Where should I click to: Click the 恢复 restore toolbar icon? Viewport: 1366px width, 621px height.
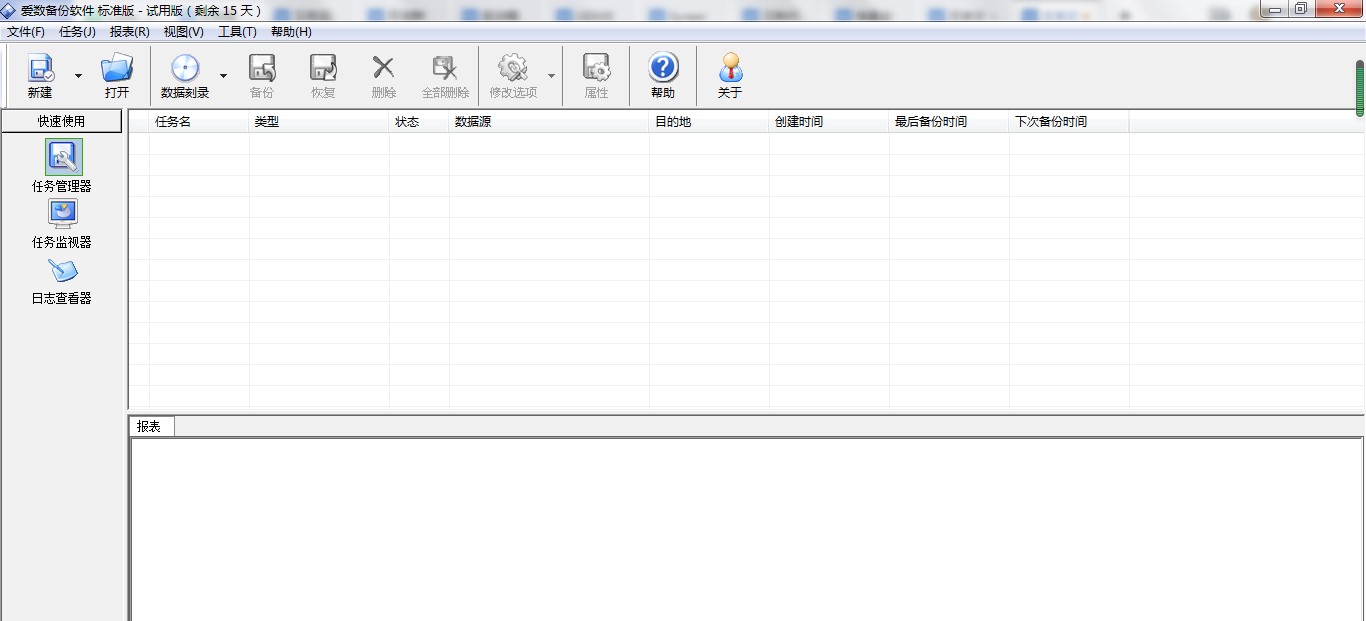(322, 70)
